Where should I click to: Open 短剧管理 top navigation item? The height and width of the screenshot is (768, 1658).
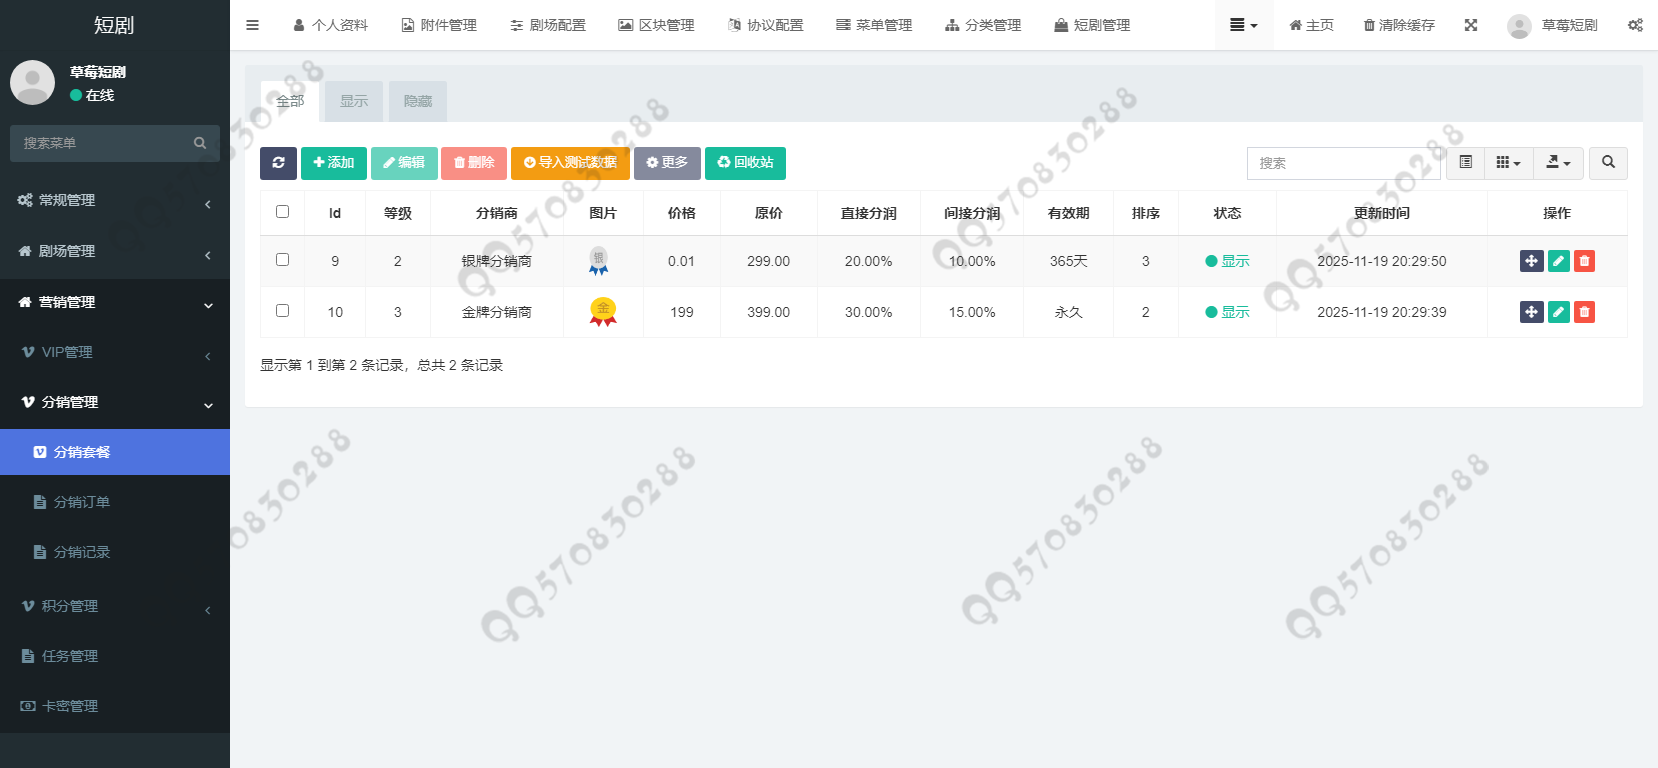[x=1093, y=25]
